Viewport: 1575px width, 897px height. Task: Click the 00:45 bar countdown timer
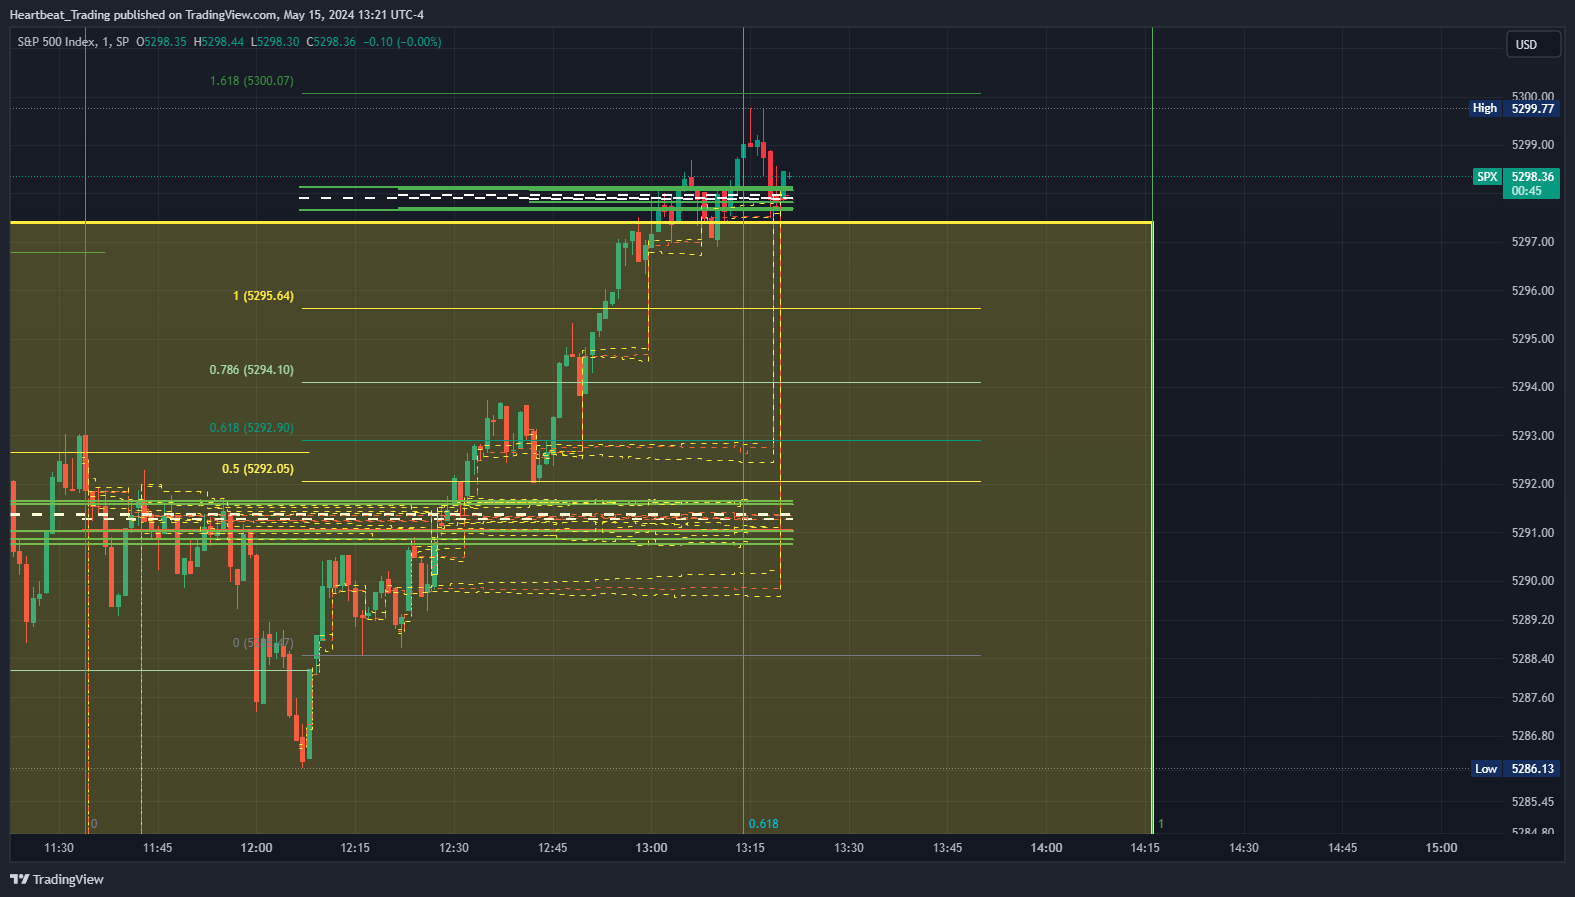pyautogui.click(x=1527, y=191)
